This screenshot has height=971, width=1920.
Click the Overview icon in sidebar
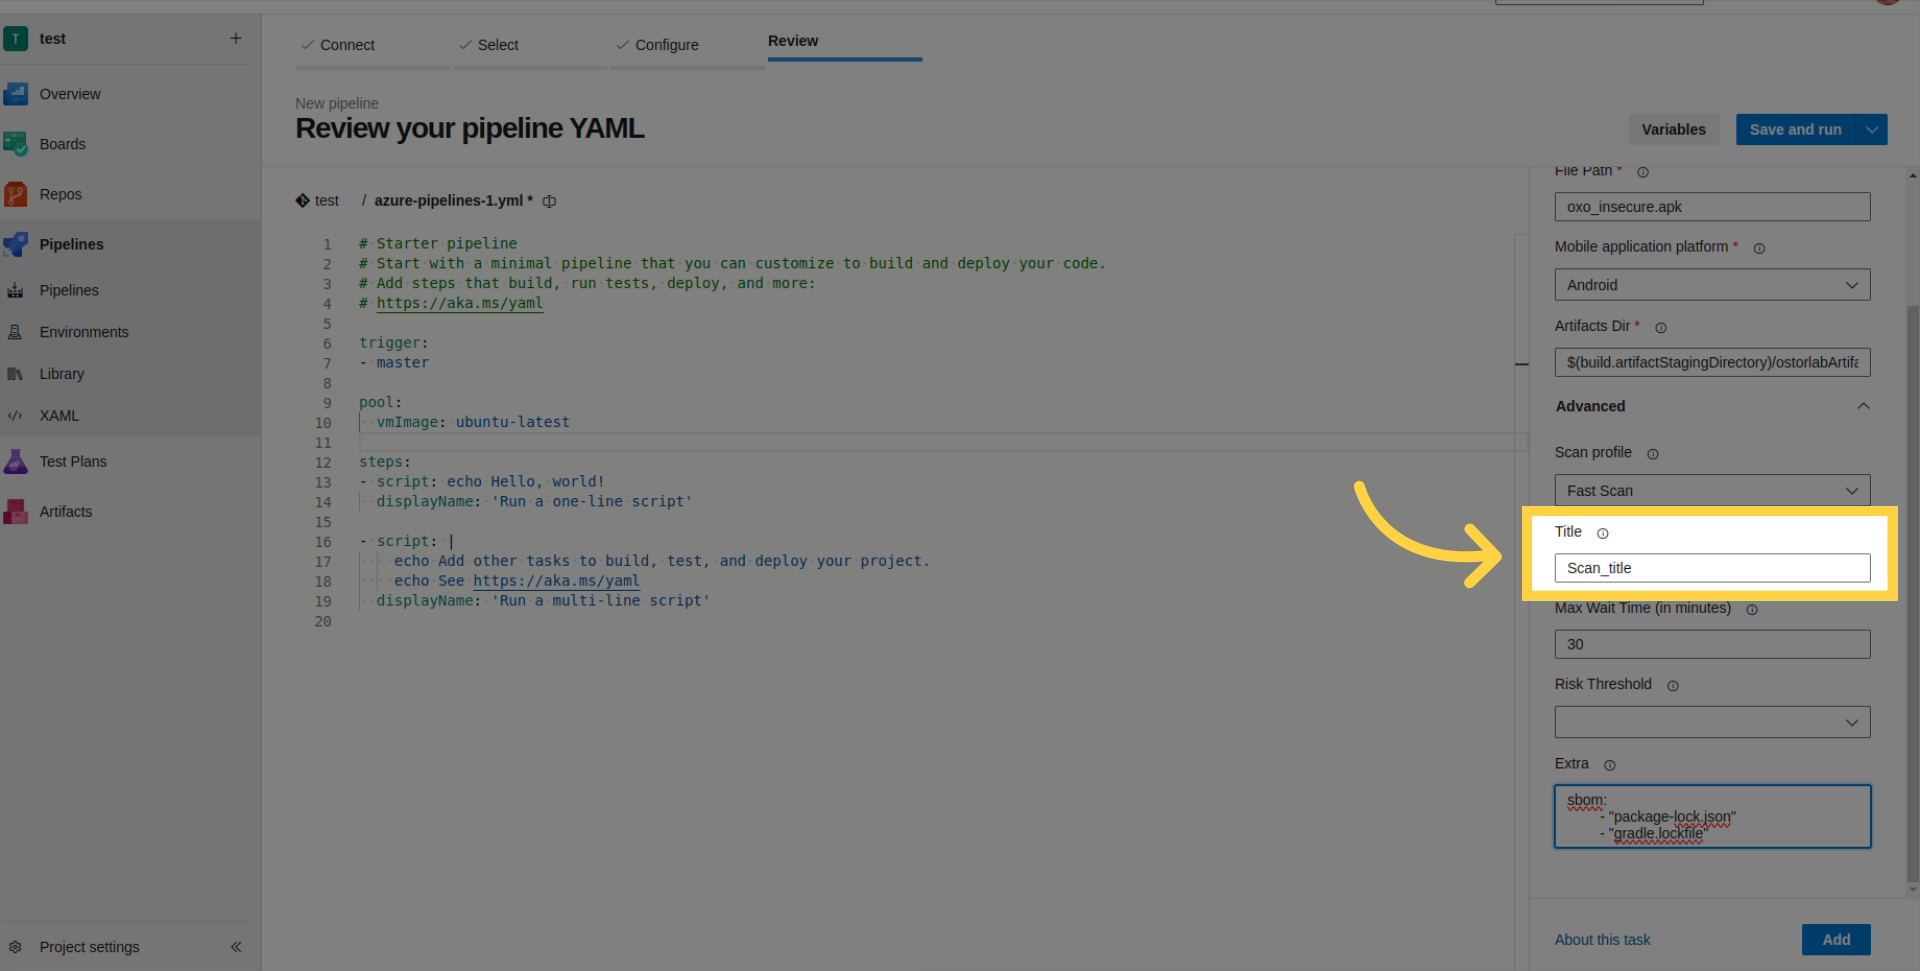coord(16,94)
